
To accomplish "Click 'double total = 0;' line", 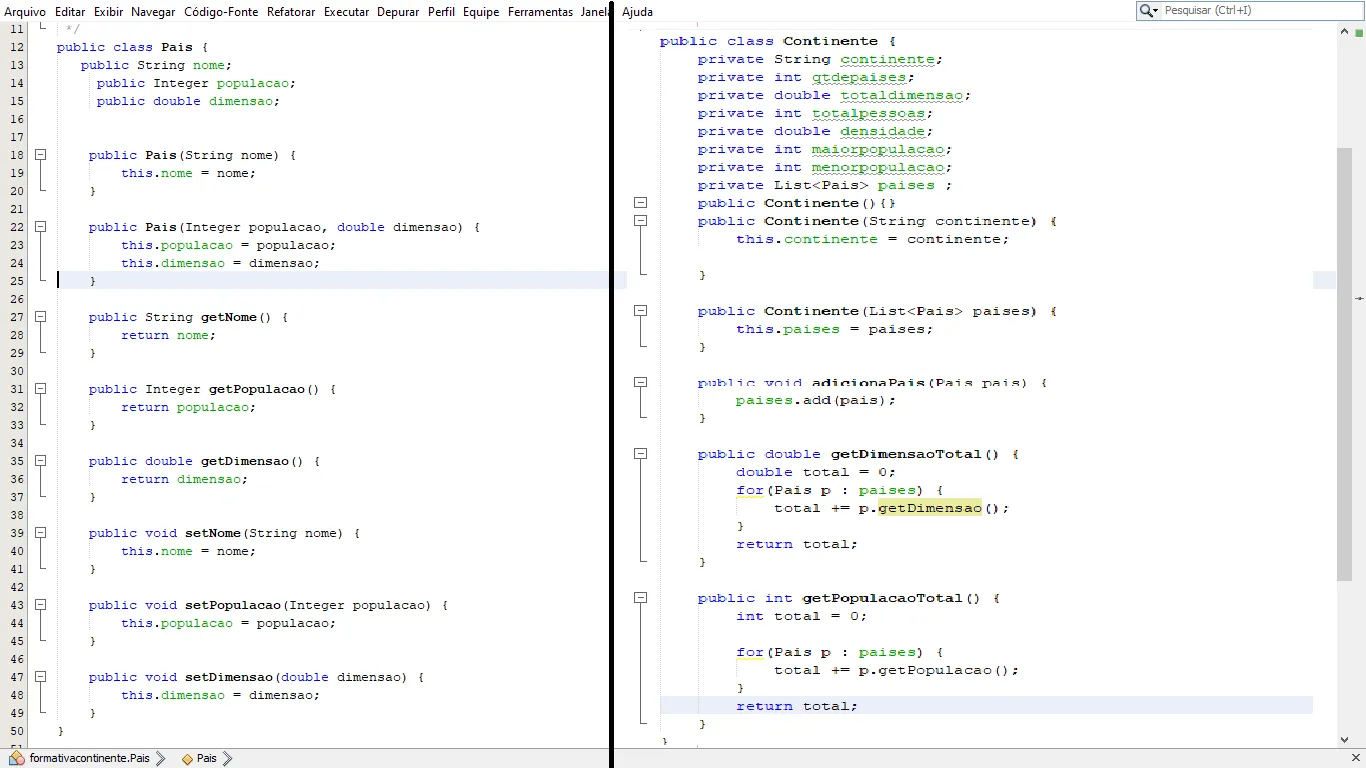I will coord(816,472).
